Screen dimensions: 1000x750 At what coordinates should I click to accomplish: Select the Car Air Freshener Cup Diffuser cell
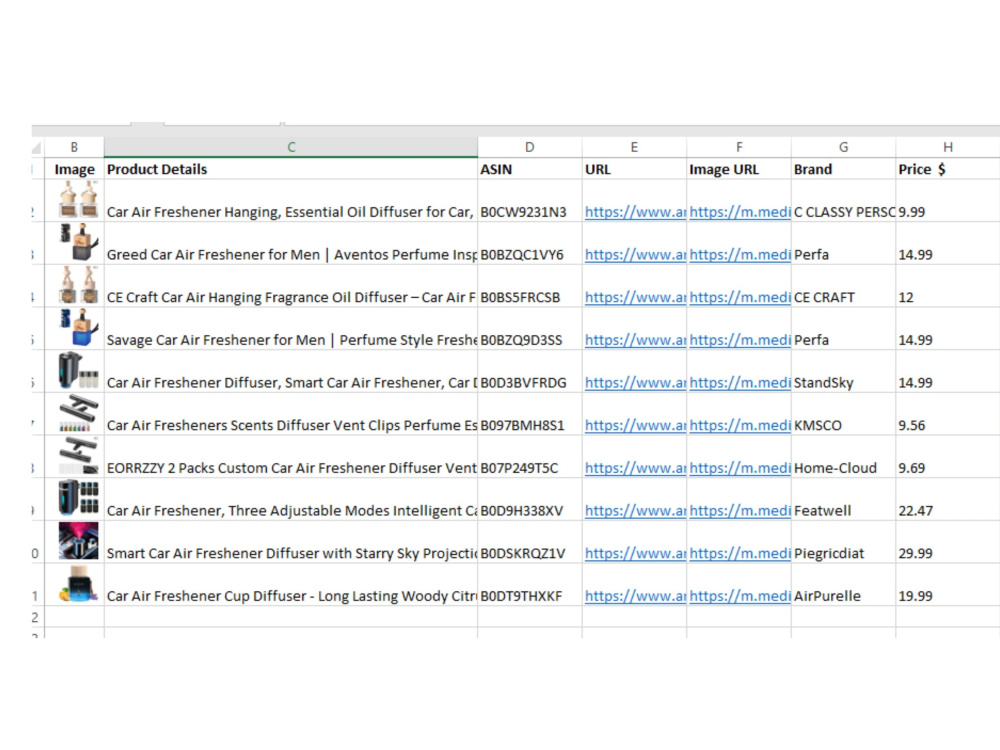pos(291,585)
